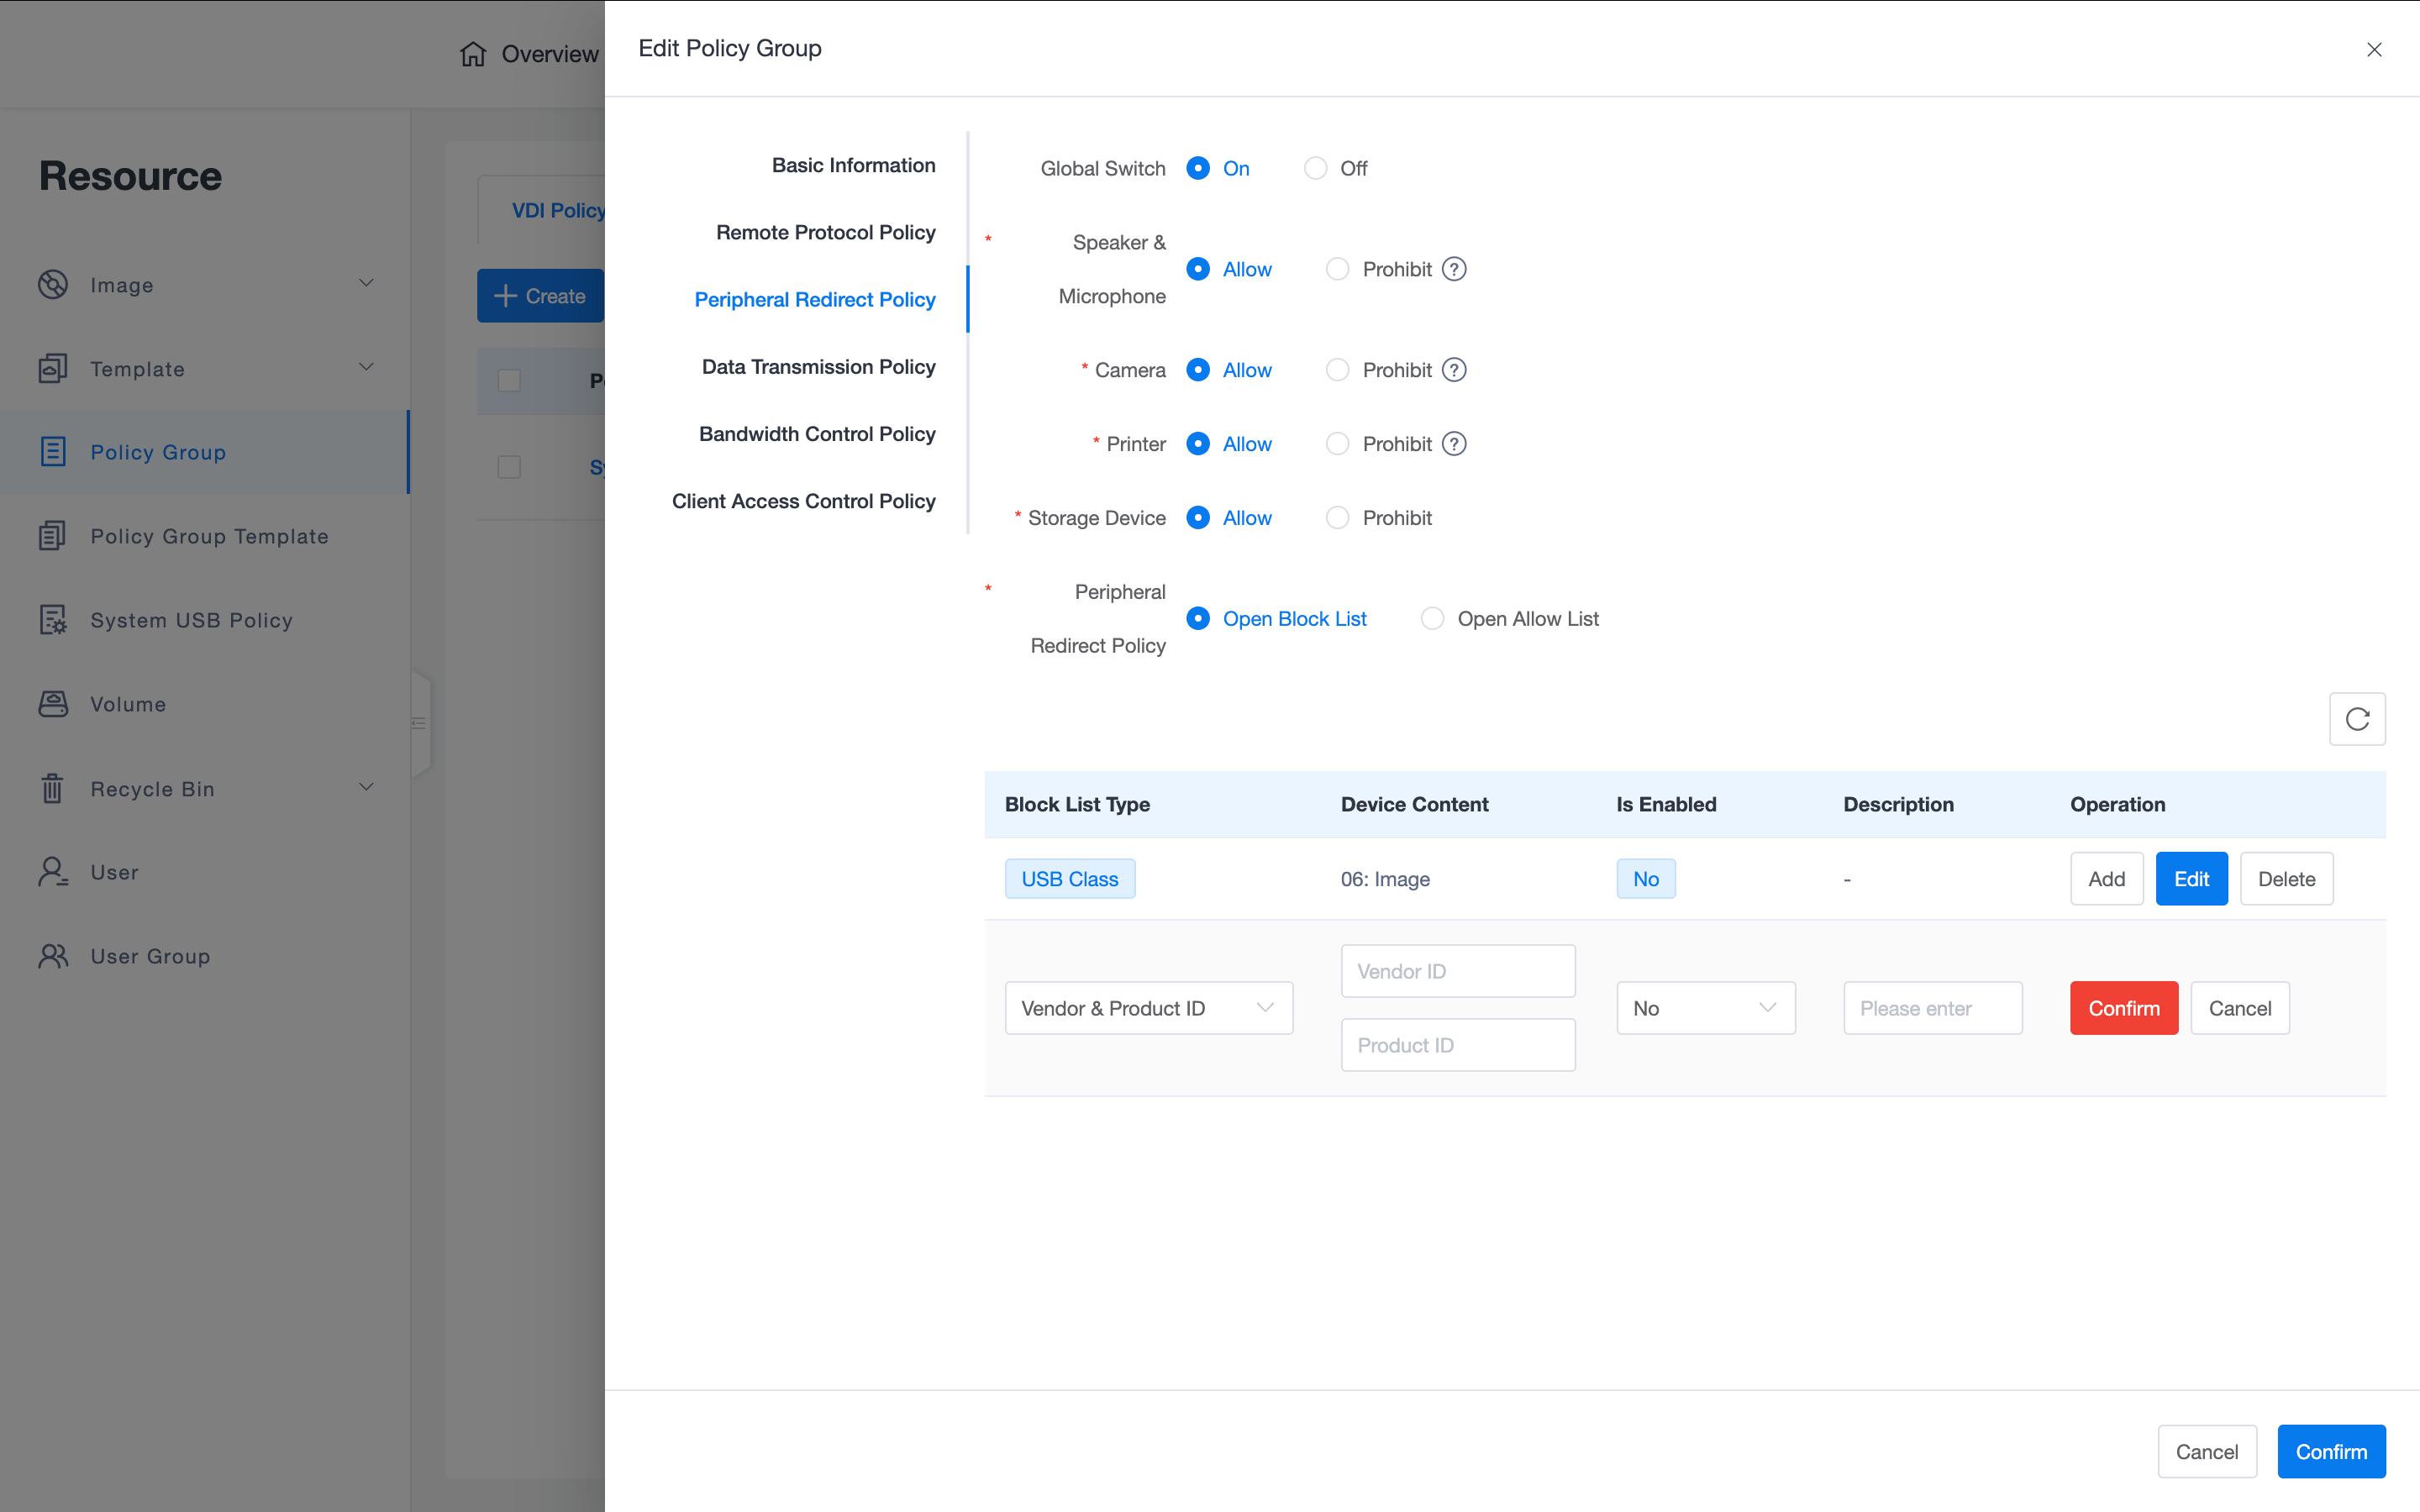Open the Vendor & Product ID dropdown

point(1148,1008)
